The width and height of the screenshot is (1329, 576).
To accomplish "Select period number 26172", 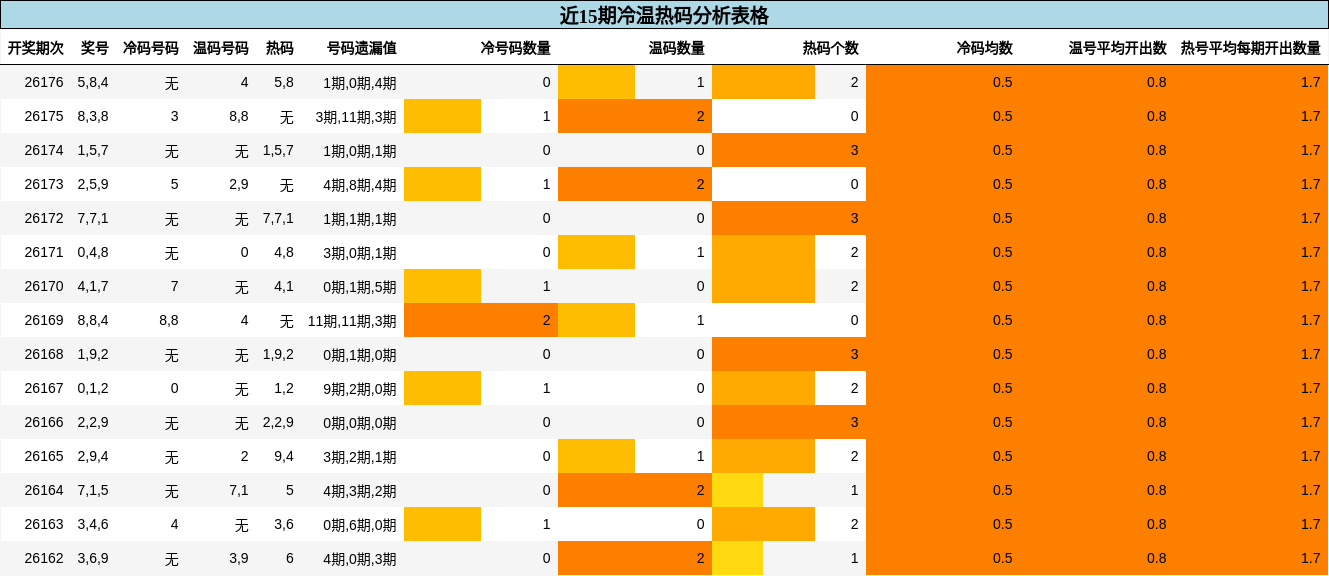I will [44, 218].
